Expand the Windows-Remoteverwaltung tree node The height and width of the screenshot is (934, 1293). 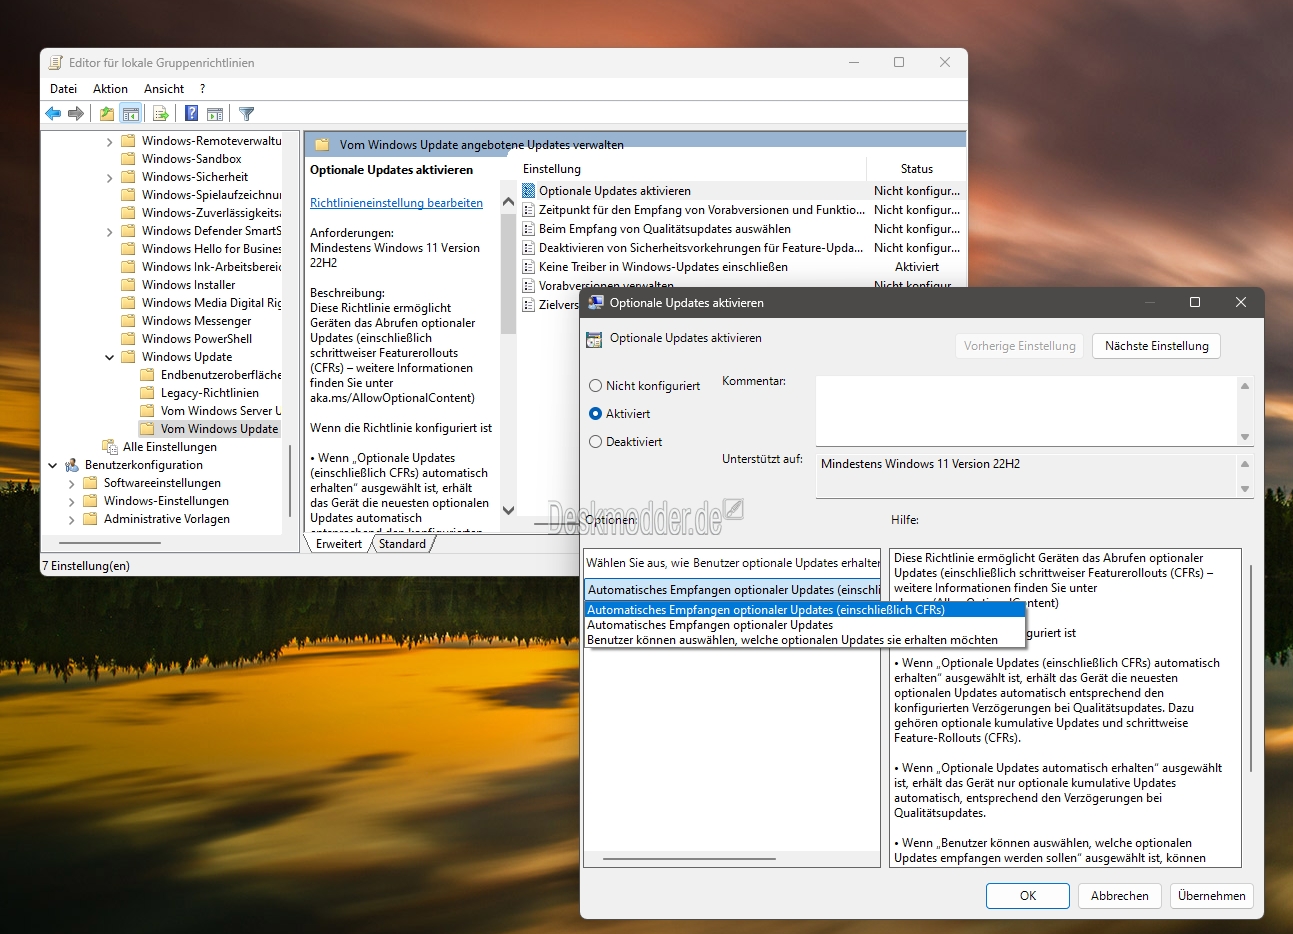[x=109, y=142]
